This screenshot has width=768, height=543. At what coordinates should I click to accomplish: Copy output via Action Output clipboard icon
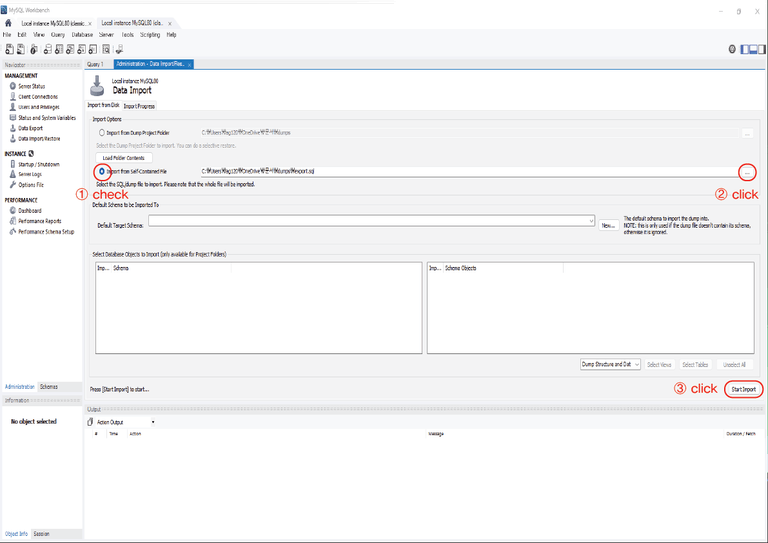[90, 422]
